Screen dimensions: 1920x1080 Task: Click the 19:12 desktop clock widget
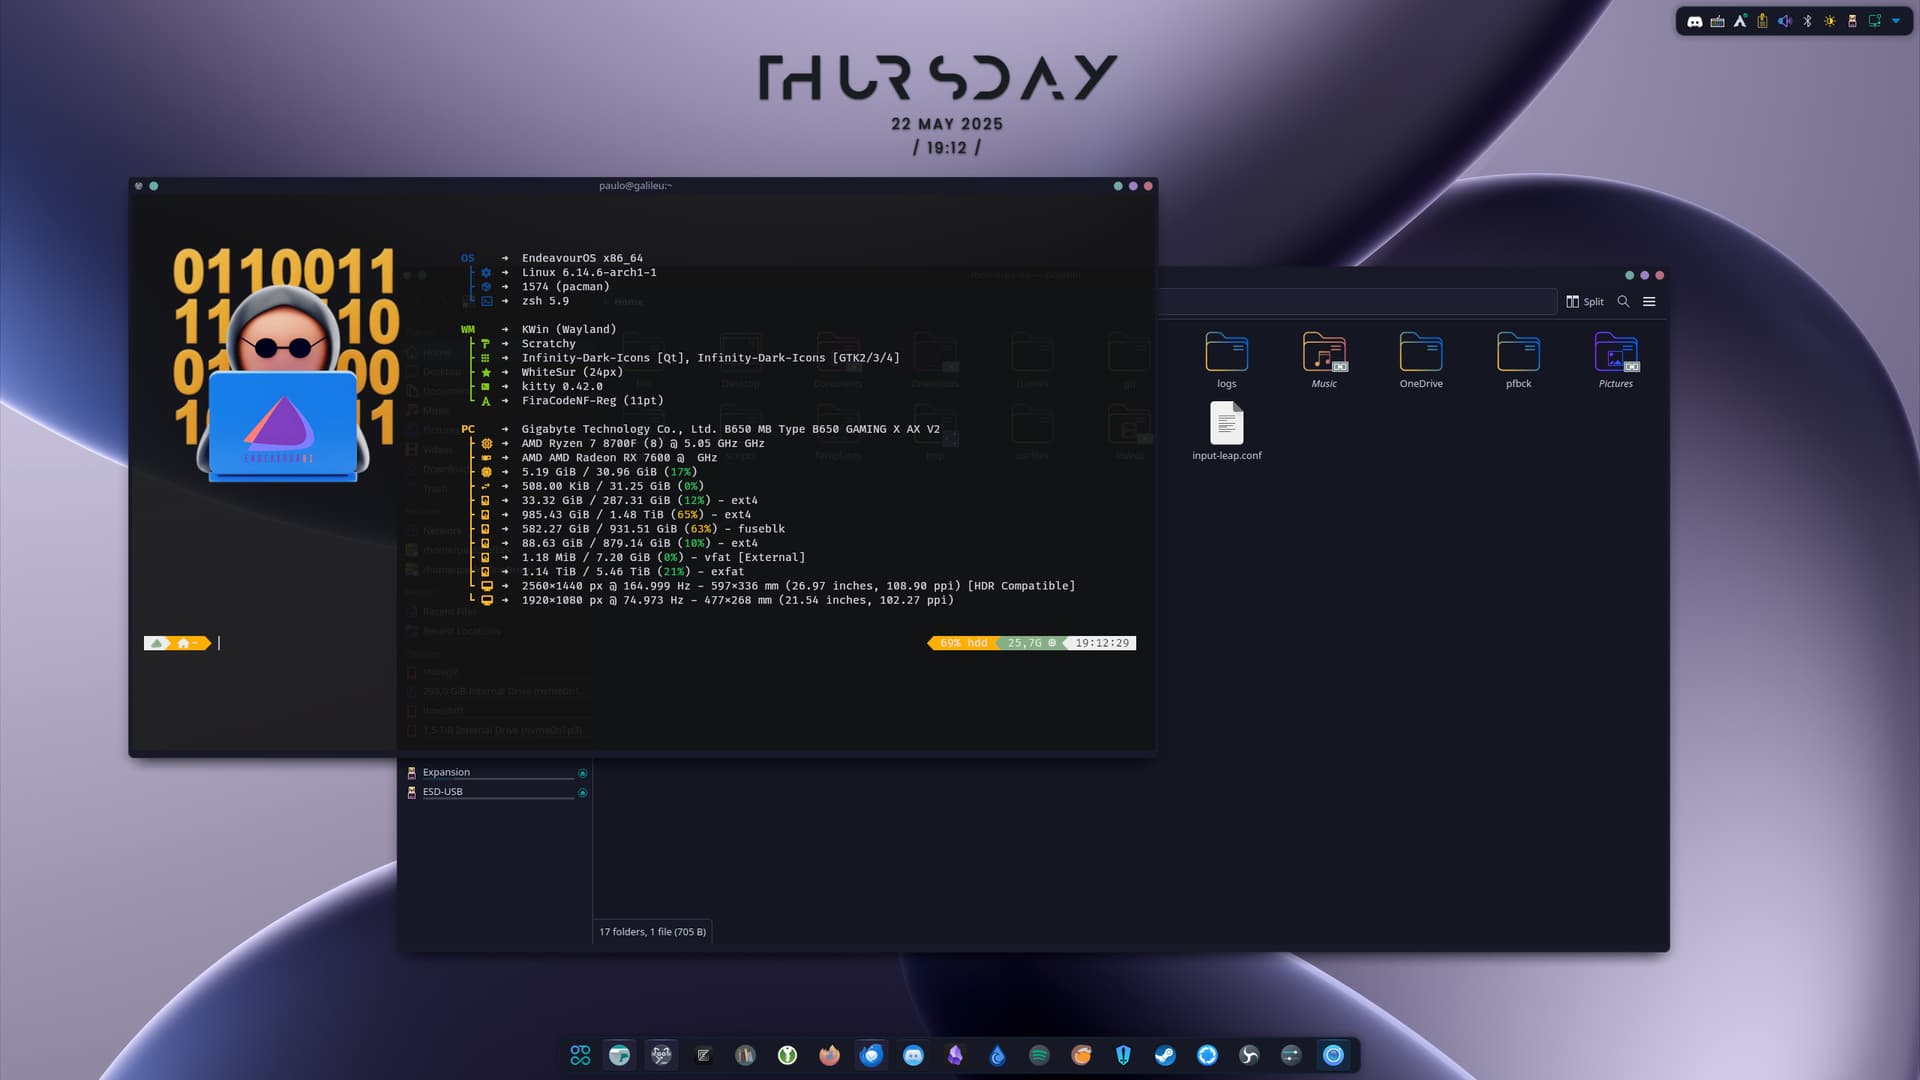point(946,148)
